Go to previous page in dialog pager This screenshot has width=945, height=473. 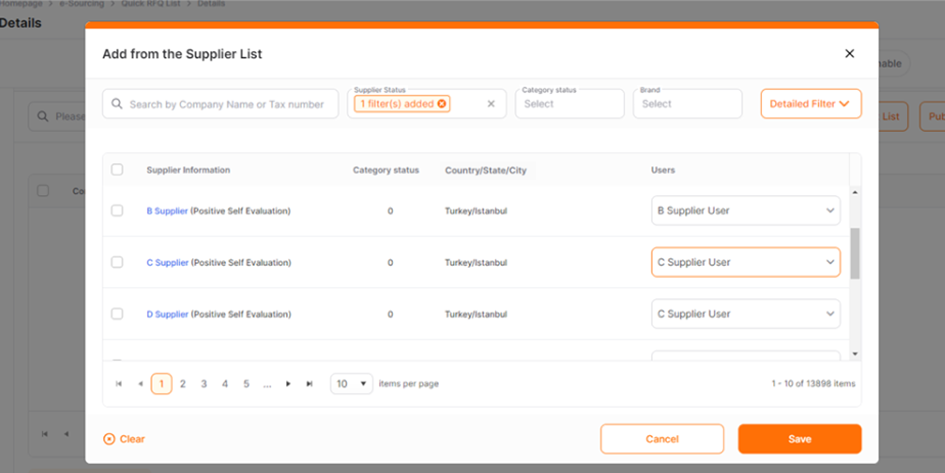click(x=140, y=384)
